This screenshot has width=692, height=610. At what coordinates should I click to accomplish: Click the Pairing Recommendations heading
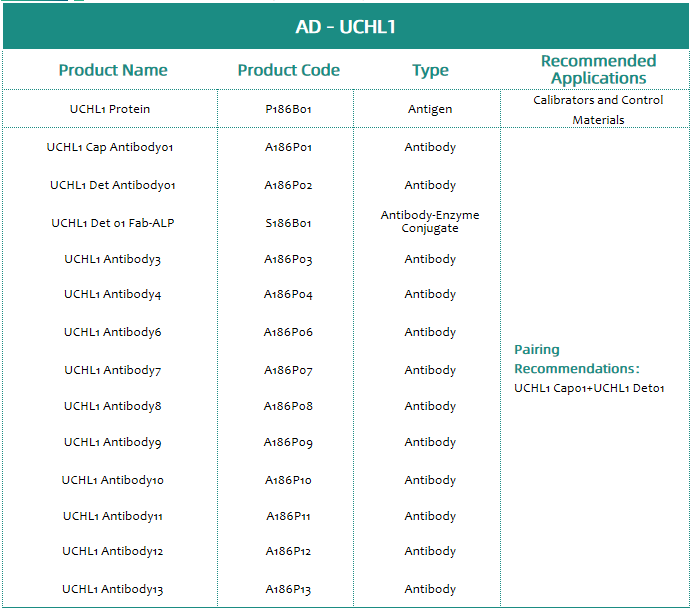[576, 359]
